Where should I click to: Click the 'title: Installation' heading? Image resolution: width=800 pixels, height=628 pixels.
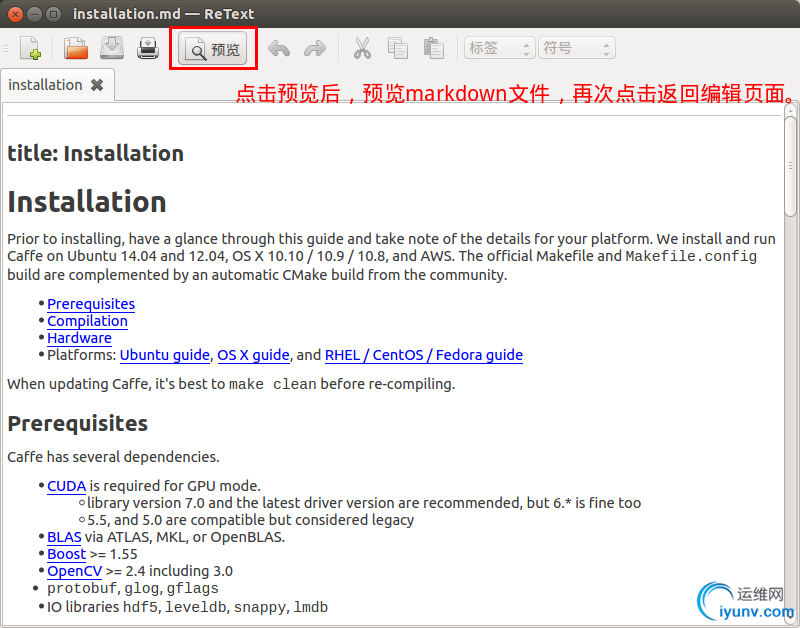95,154
